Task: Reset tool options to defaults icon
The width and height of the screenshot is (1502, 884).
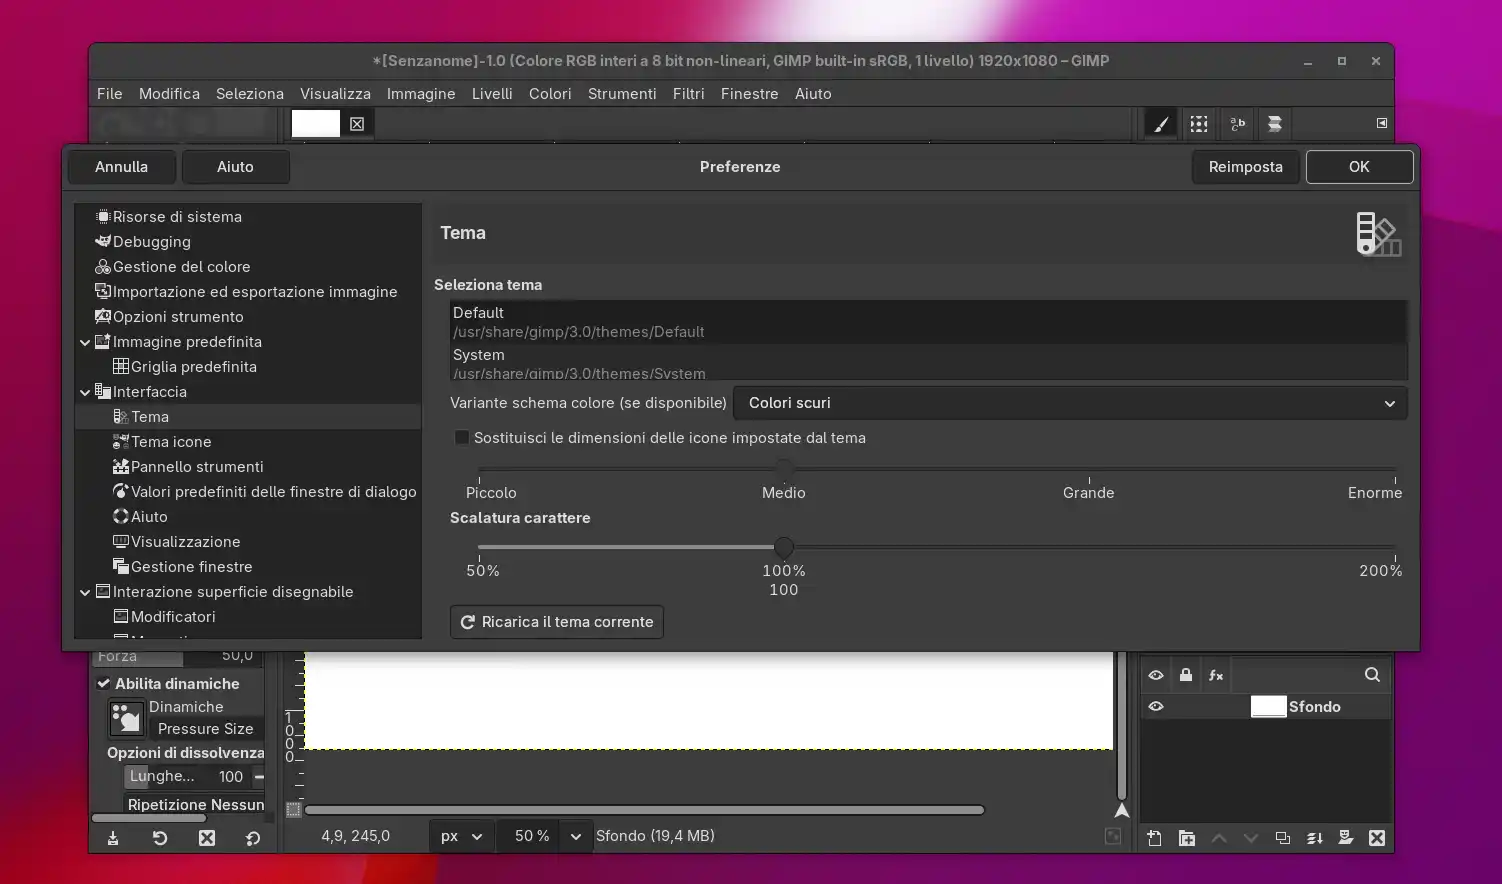Action: click(253, 838)
